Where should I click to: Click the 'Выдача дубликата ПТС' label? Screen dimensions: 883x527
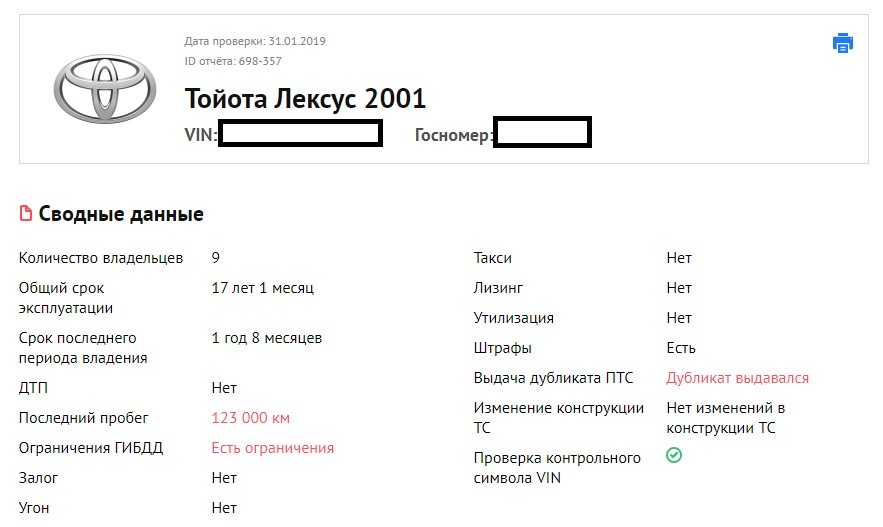553,378
